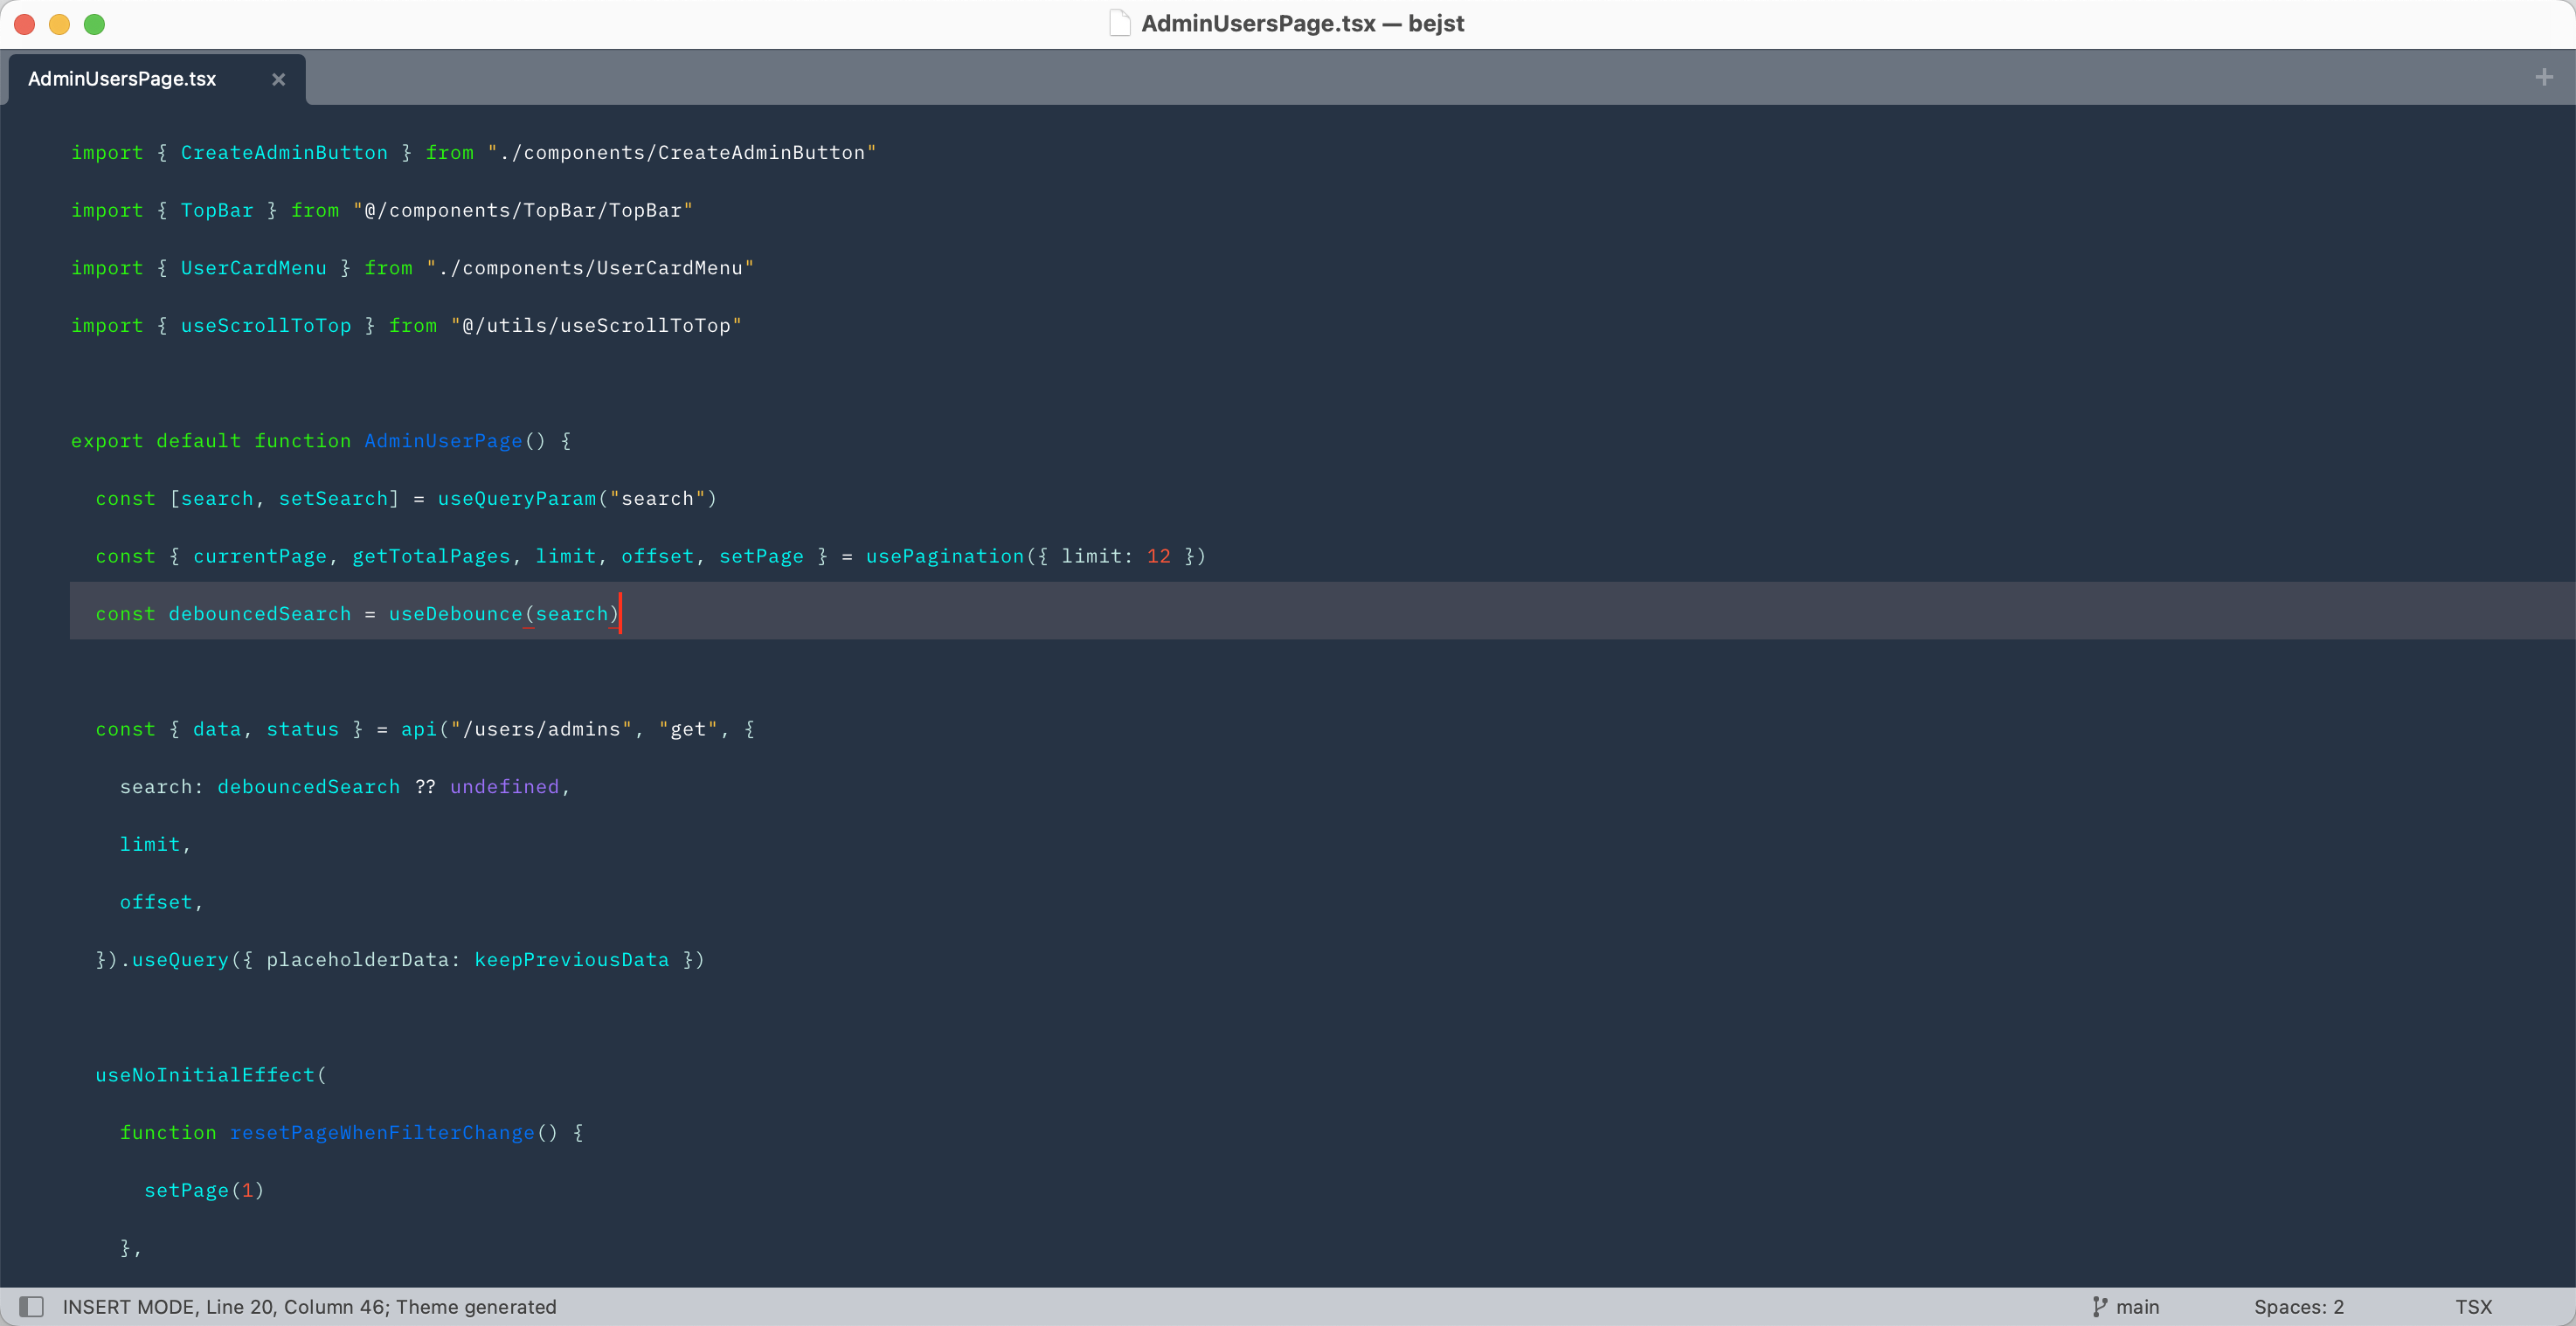
Task: Click the git branch icon next to main
Action: point(2099,1306)
